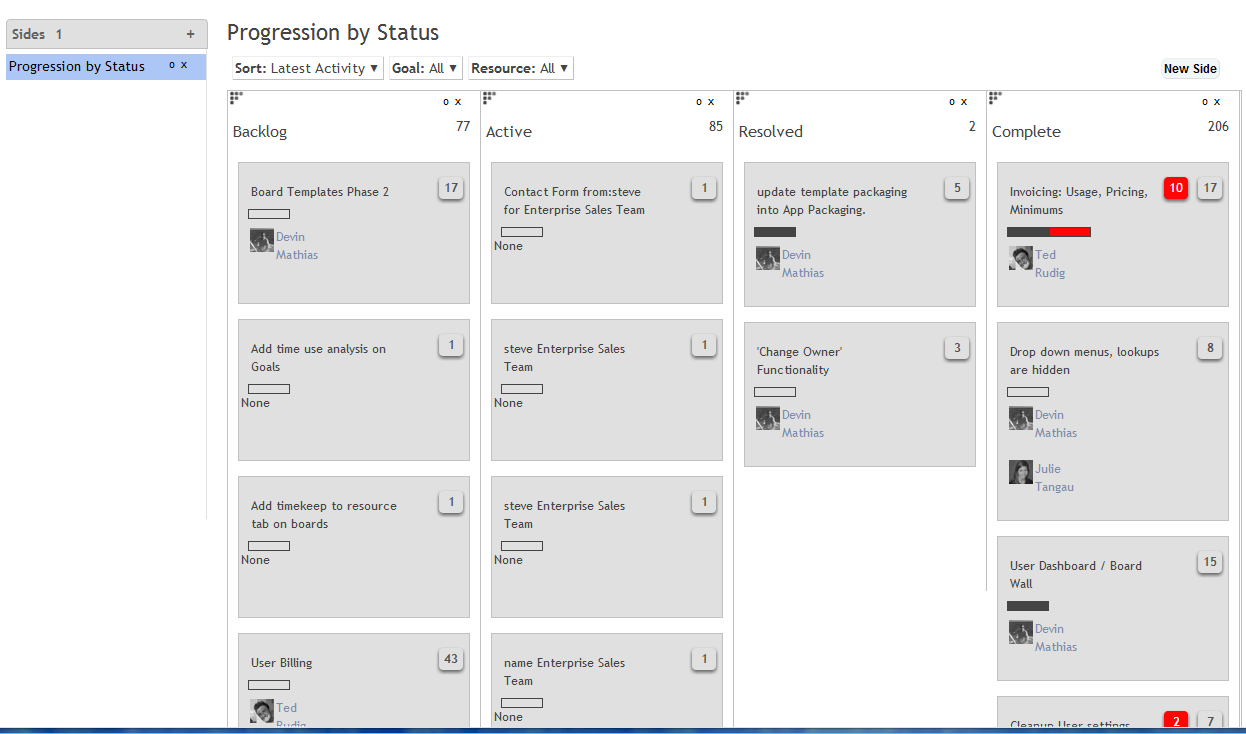Screen dimensions: 1246x734
Task: Select Progression by Status in the sidebar
Action: point(77,67)
